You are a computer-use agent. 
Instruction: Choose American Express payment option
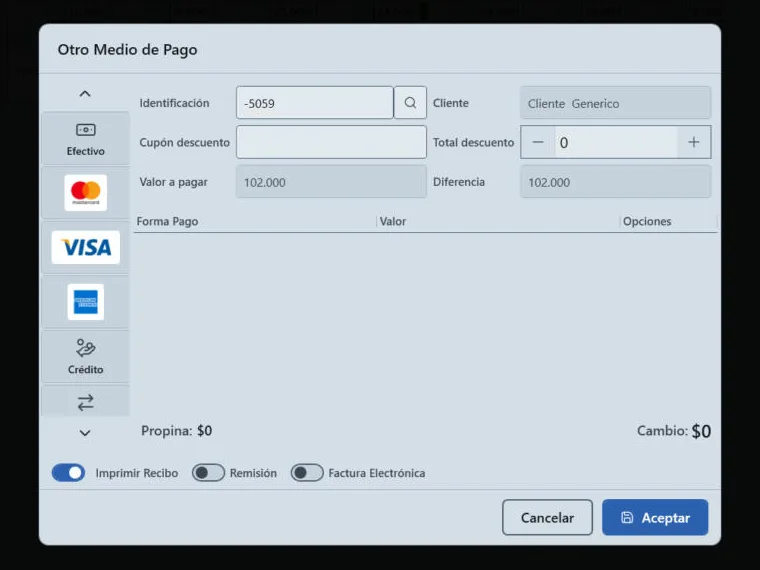pos(85,302)
